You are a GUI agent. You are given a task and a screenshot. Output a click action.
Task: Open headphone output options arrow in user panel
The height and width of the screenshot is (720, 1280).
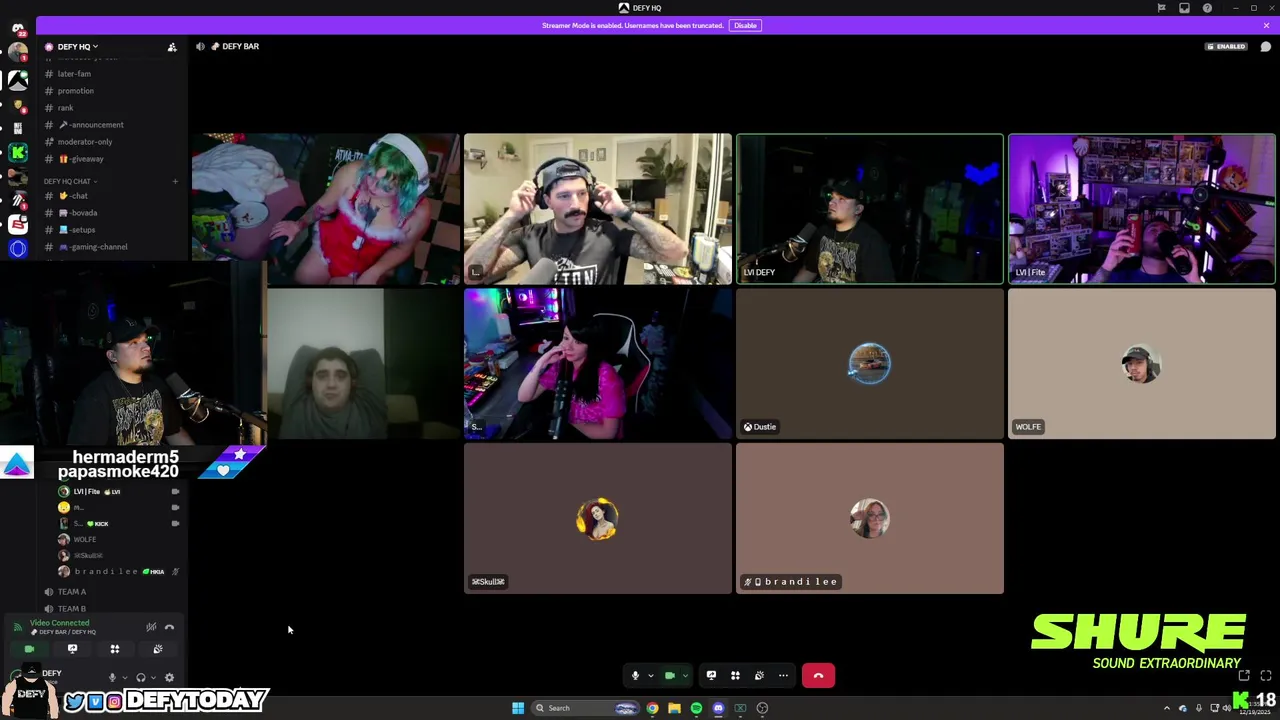[x=153, y=677]
